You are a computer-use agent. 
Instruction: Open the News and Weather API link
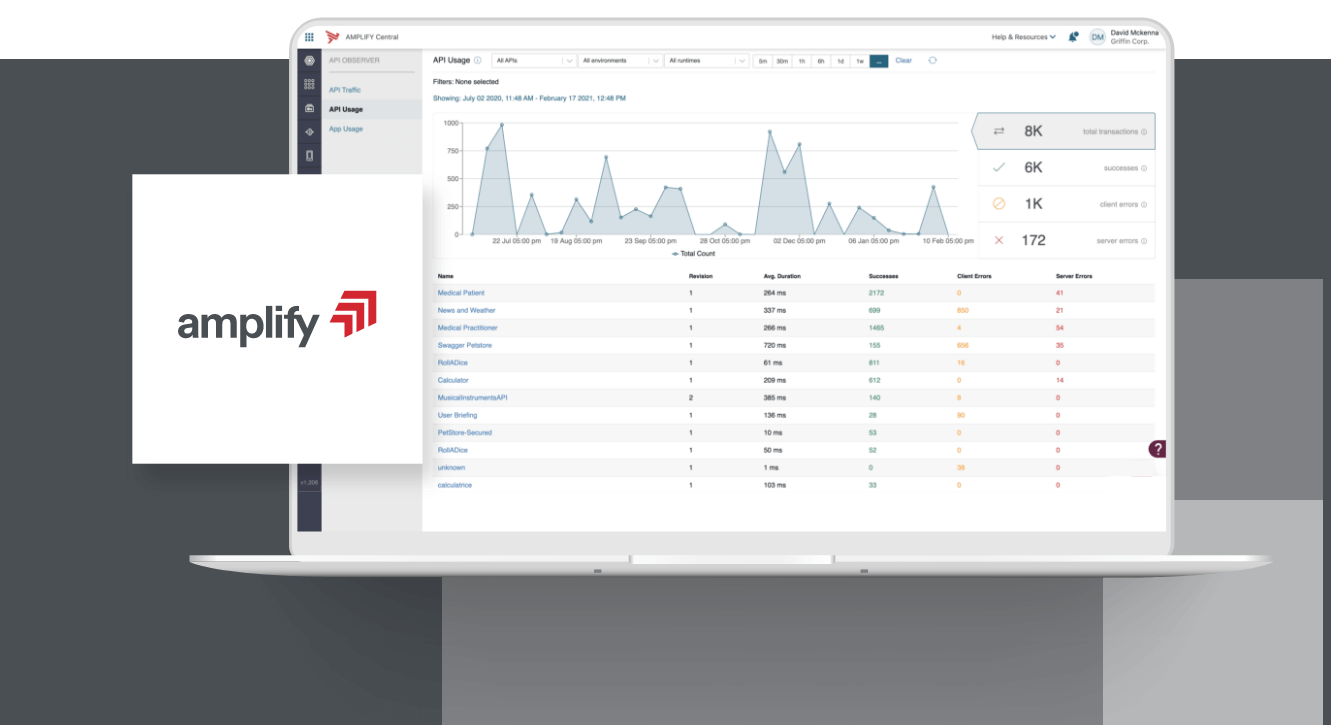coord(466,310)
